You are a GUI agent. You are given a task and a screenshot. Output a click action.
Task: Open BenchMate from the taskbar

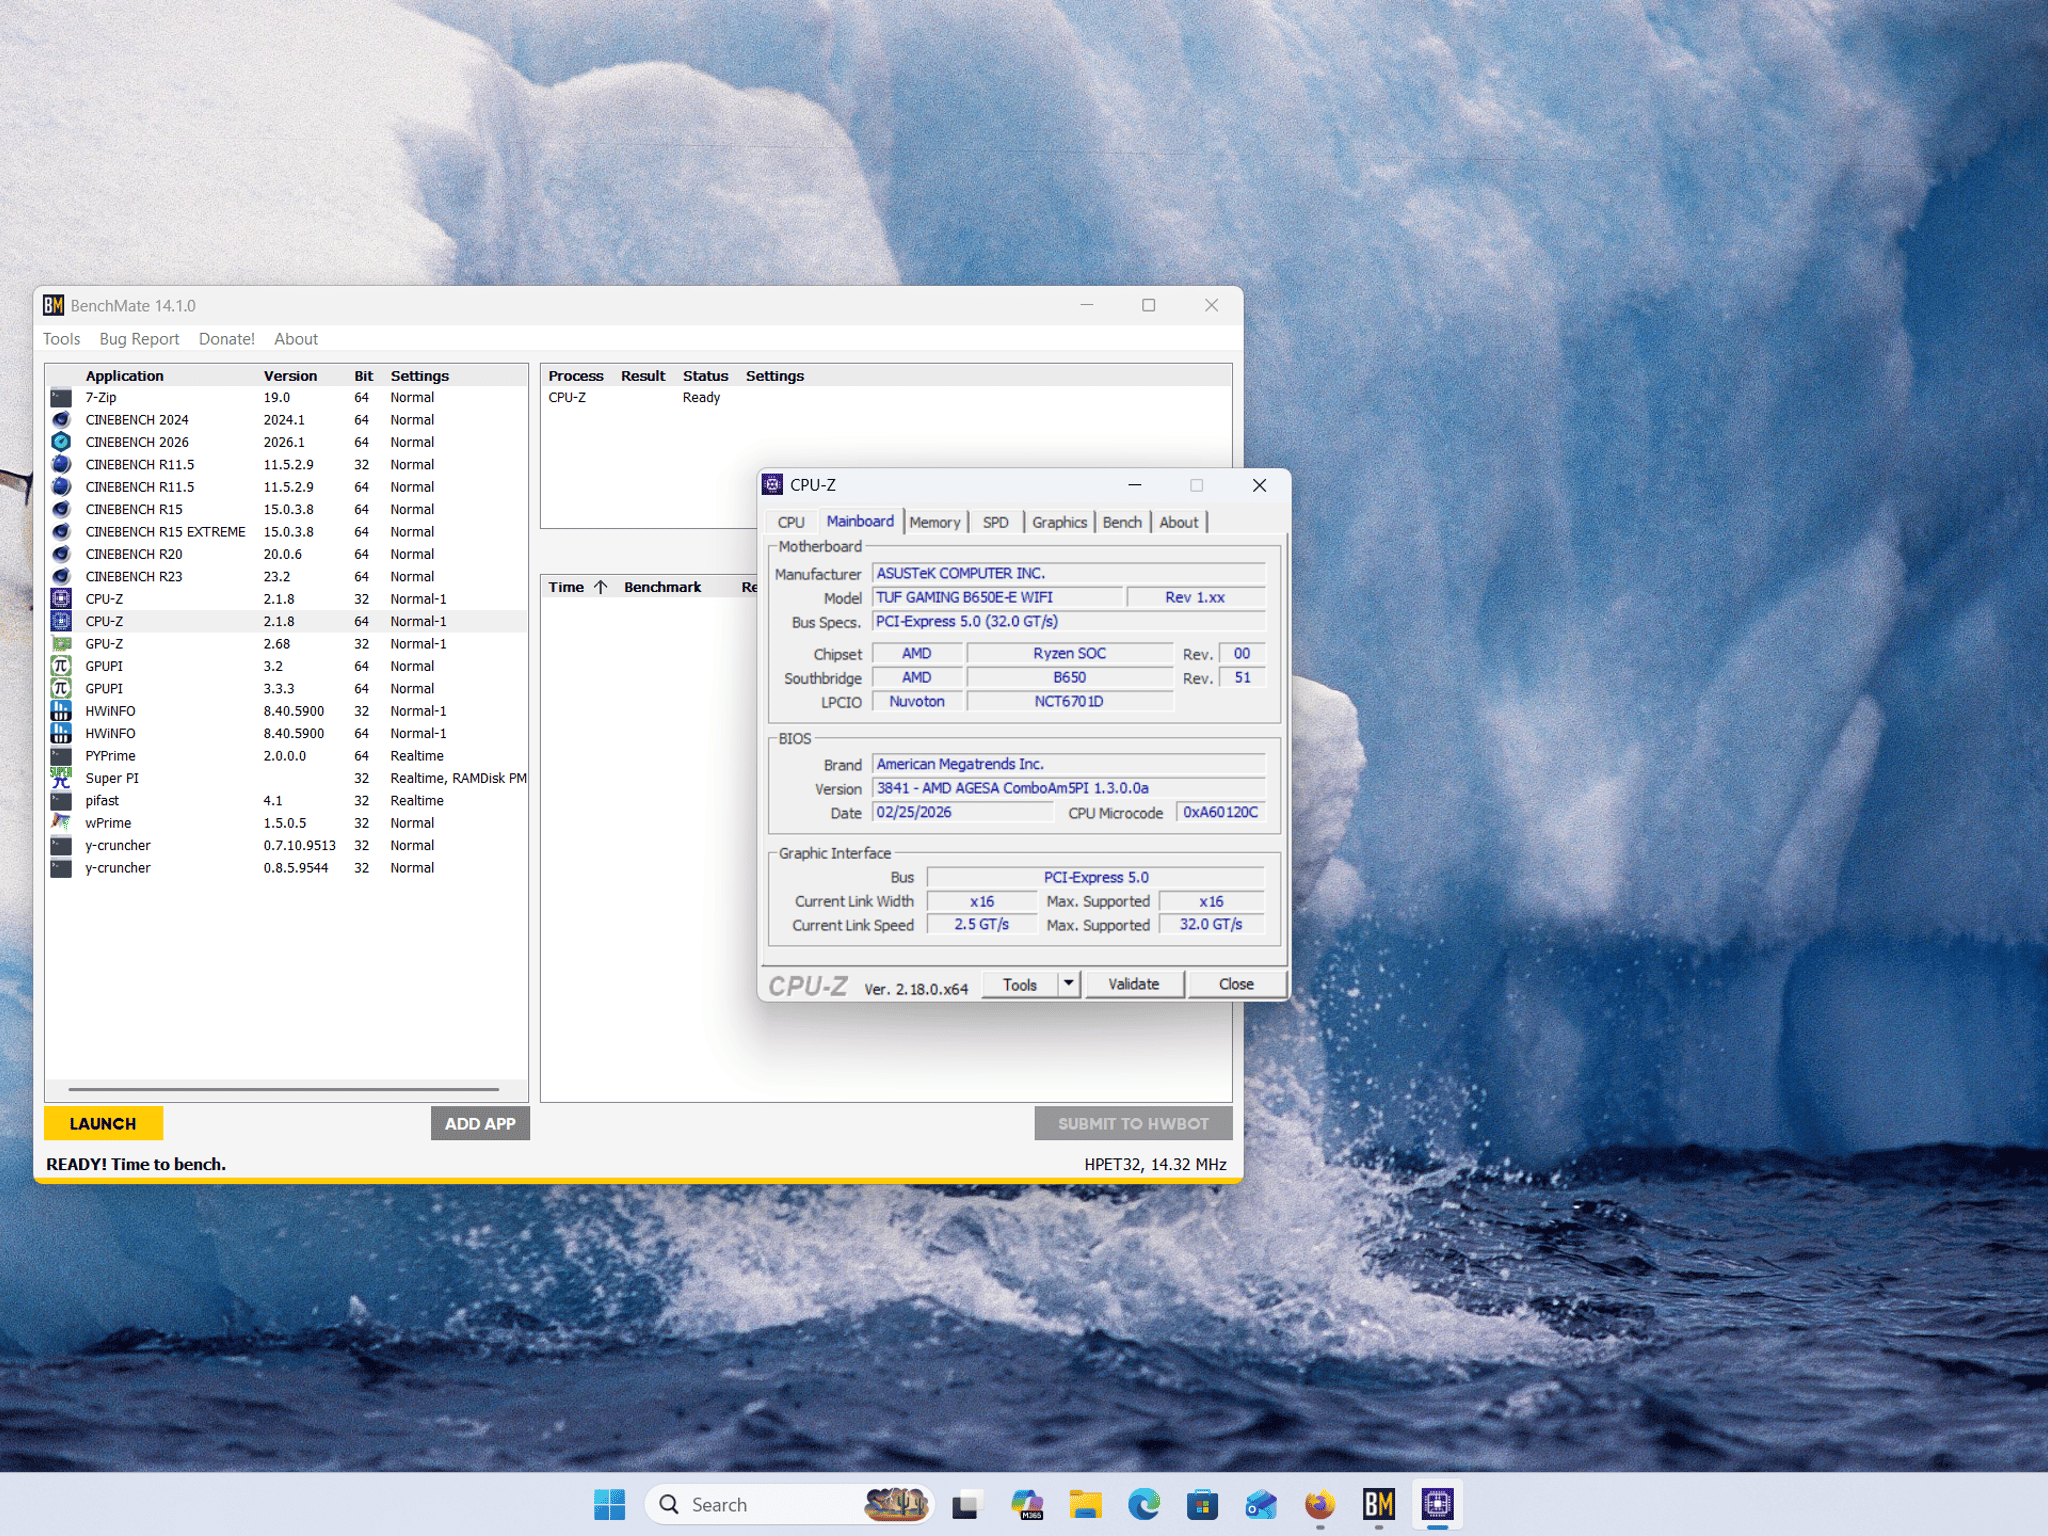point(1379,1503)
